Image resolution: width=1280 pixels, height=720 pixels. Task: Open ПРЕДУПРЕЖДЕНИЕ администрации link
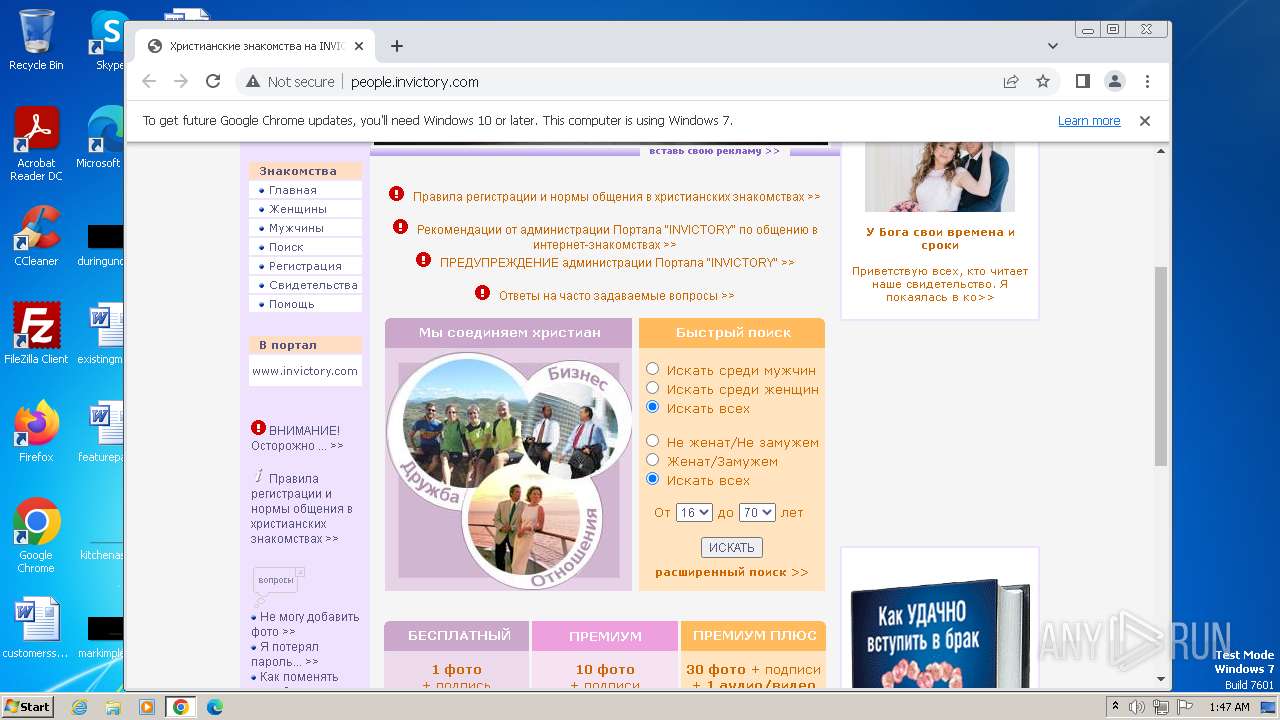click(617, 263)
